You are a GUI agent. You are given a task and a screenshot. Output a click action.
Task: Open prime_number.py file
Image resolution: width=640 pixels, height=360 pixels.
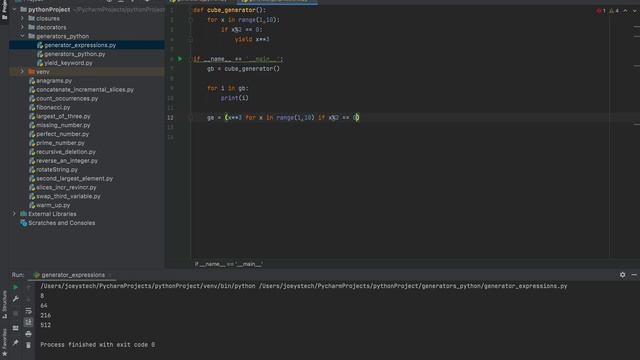pyautogui.click(x=60, y=143)
